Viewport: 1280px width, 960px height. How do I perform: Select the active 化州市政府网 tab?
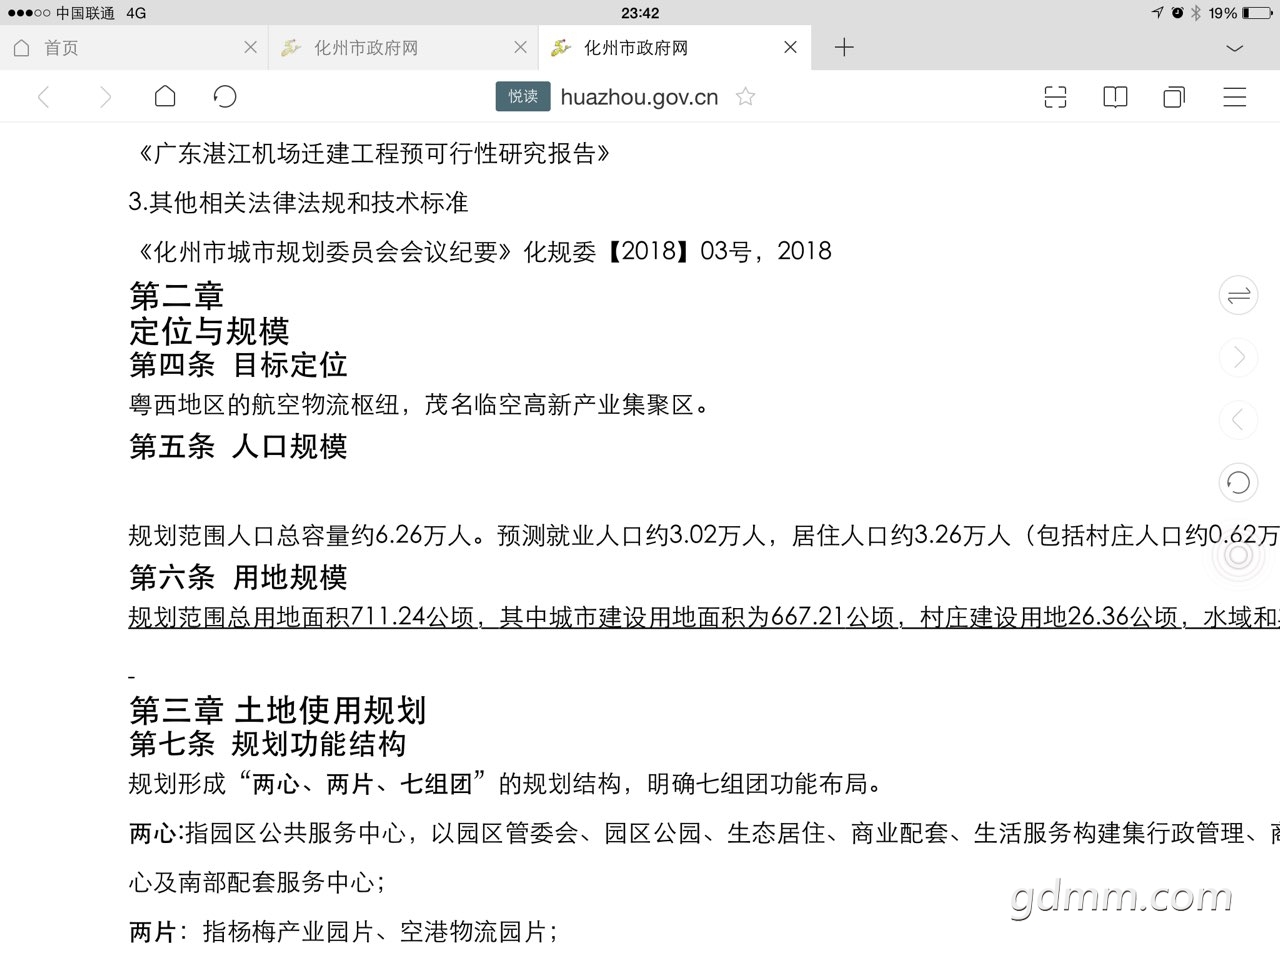(x=674, y=47)
